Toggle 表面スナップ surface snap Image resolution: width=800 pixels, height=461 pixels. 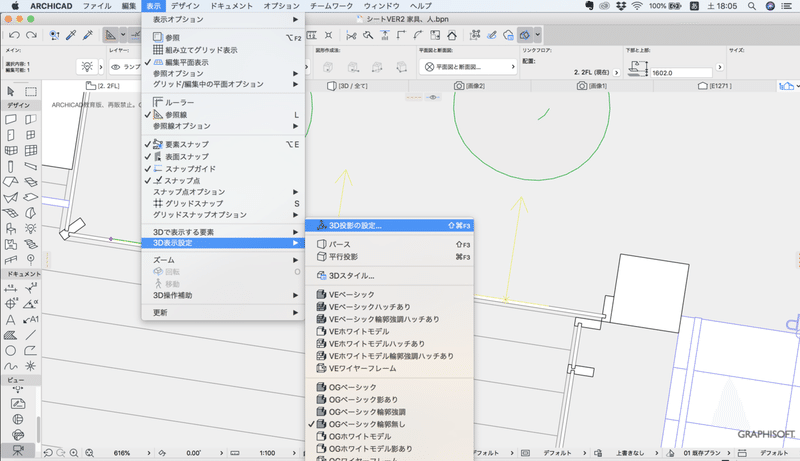pyautogui.click(x=223, y=157)
